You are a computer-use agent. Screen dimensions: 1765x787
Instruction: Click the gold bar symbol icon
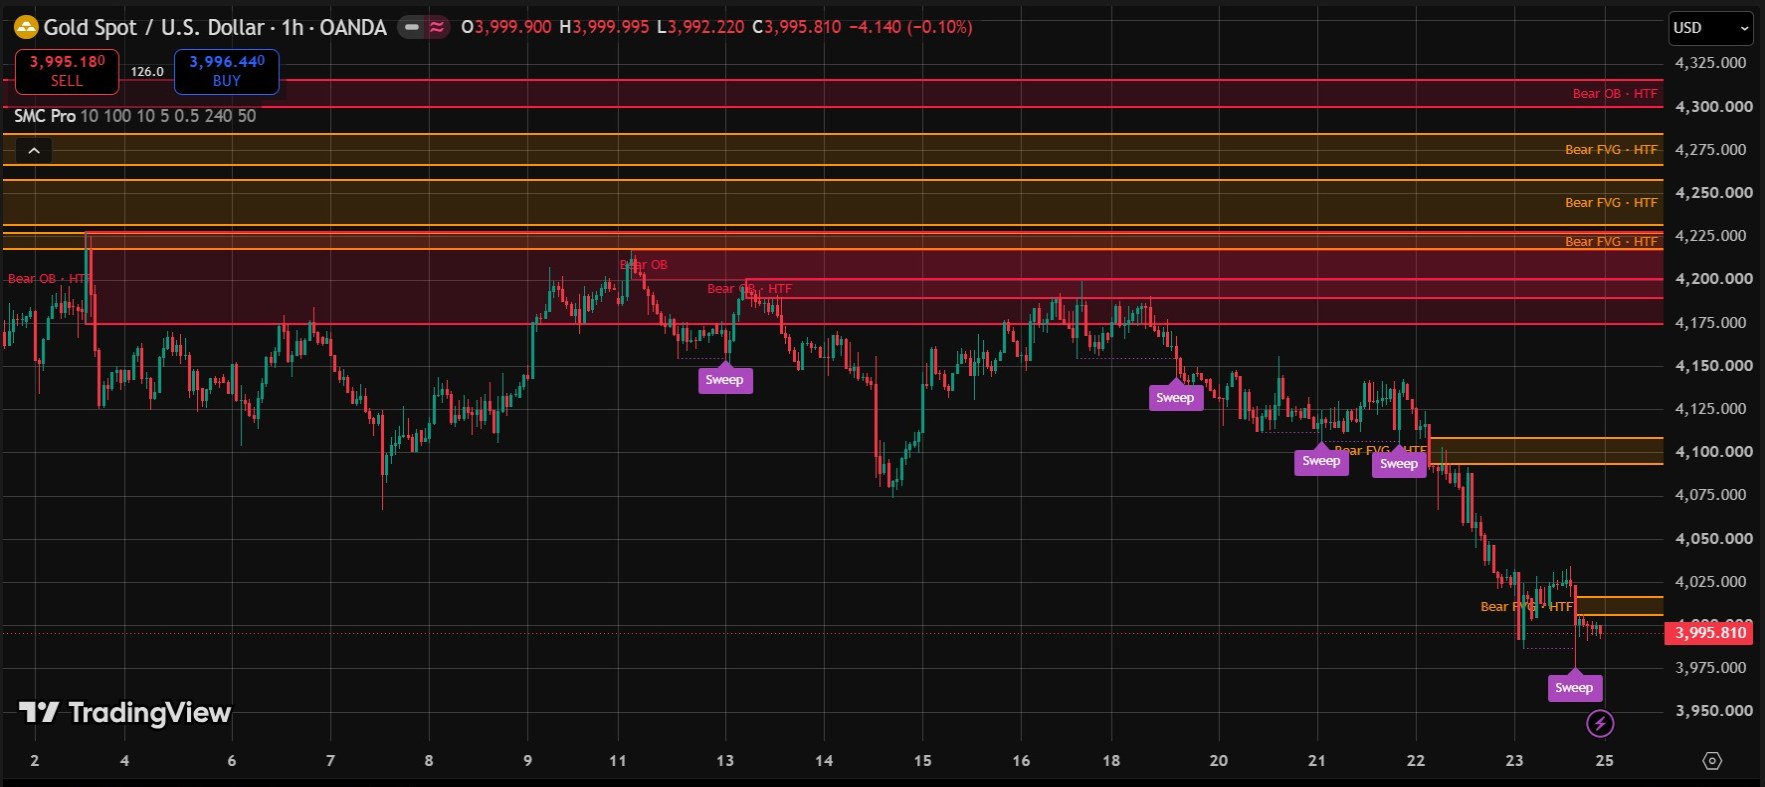click(x=25, y=28)
